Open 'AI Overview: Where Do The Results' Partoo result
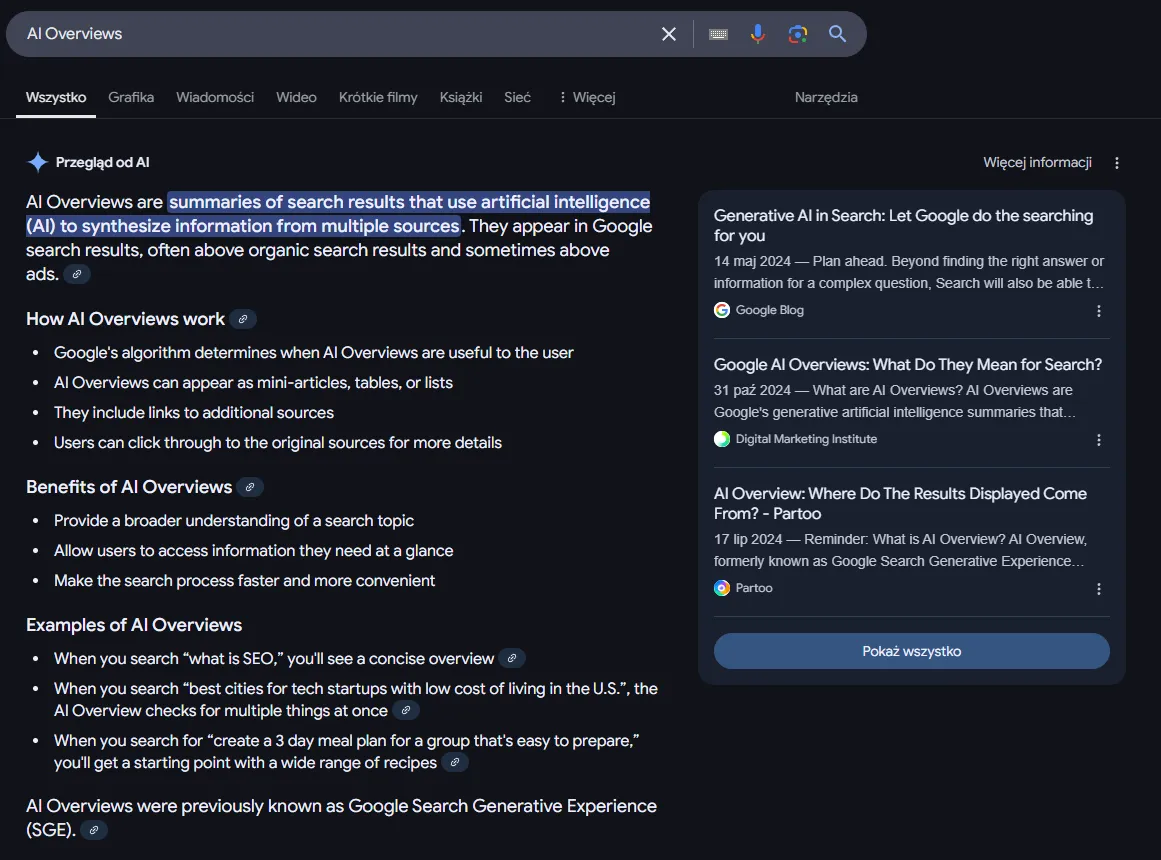This screenshot has width=1161, height=860. pos(900,504)
